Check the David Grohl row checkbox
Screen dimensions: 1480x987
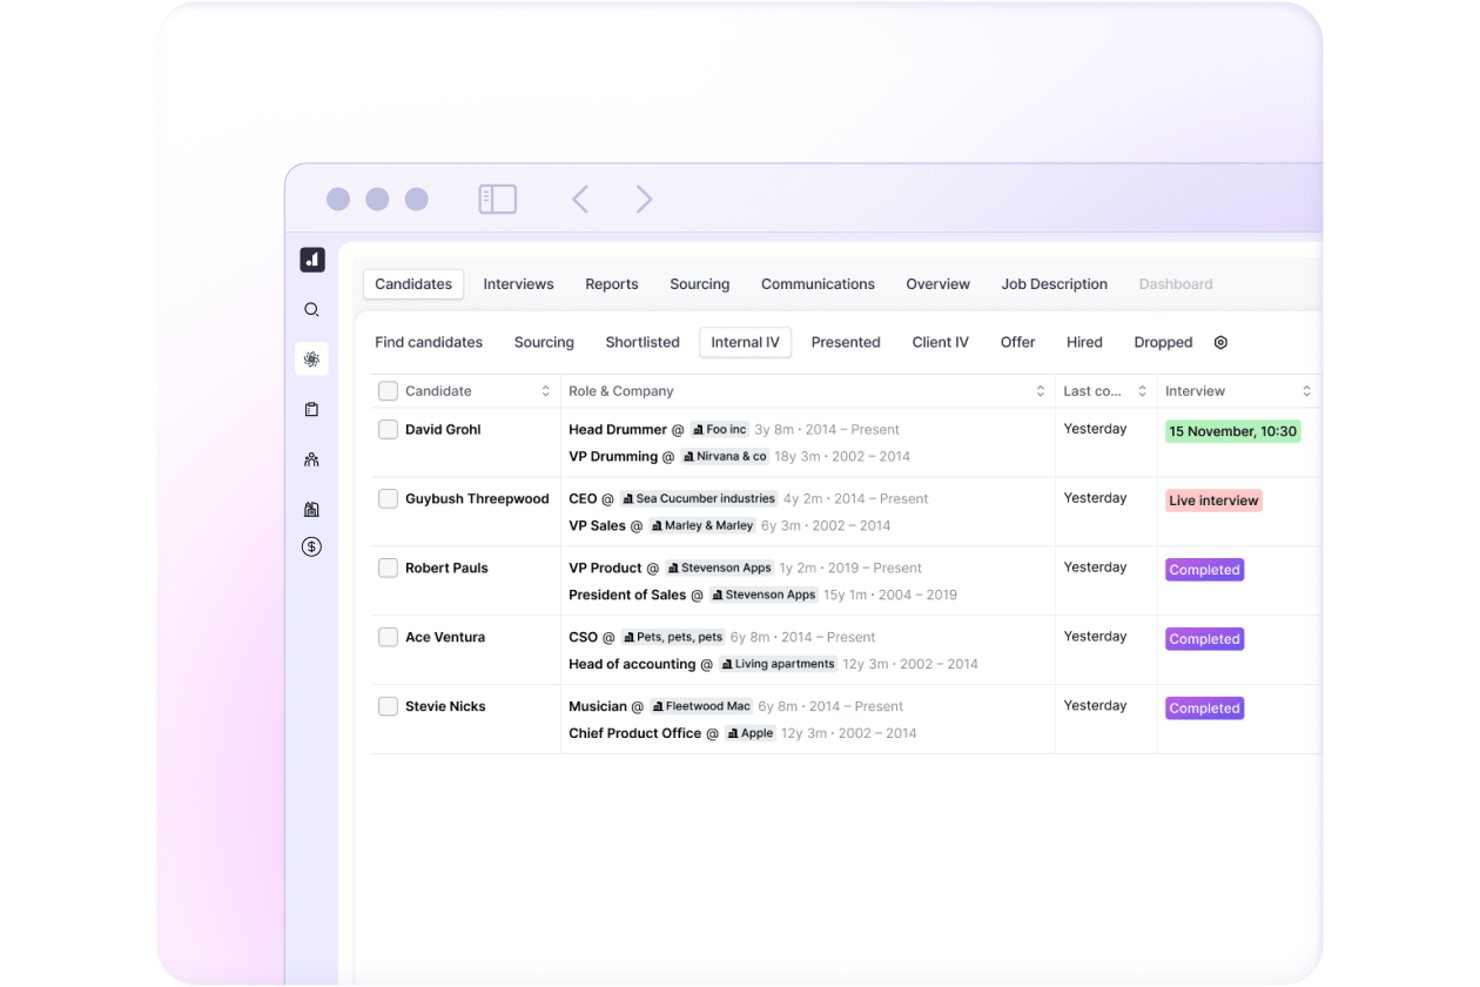tap(388, 429)
